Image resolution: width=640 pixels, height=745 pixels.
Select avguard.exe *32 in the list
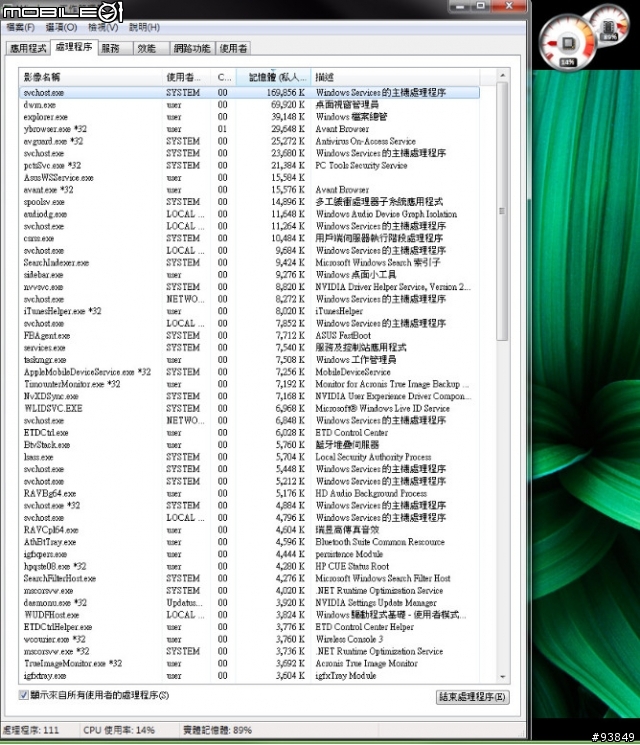point(249,141)
